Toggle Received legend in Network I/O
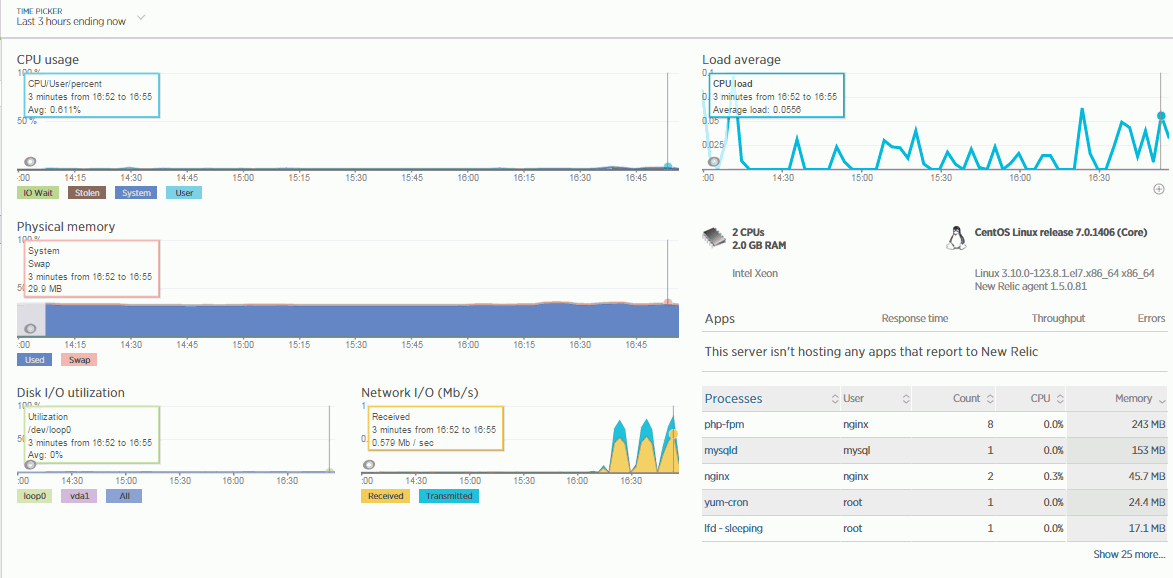This screenshot has width=1173, height=578. [385, 496]
